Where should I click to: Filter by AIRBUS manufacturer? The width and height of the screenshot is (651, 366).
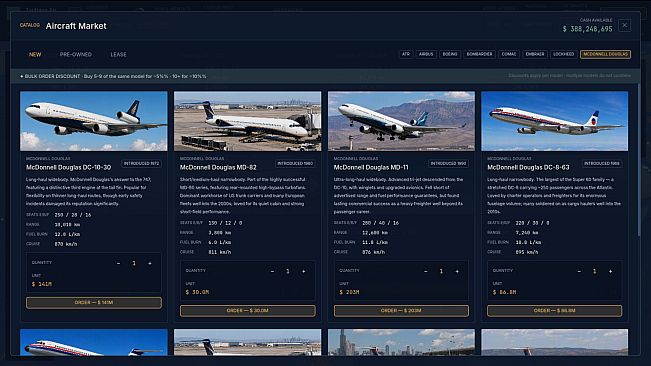(x=426, y=54)
